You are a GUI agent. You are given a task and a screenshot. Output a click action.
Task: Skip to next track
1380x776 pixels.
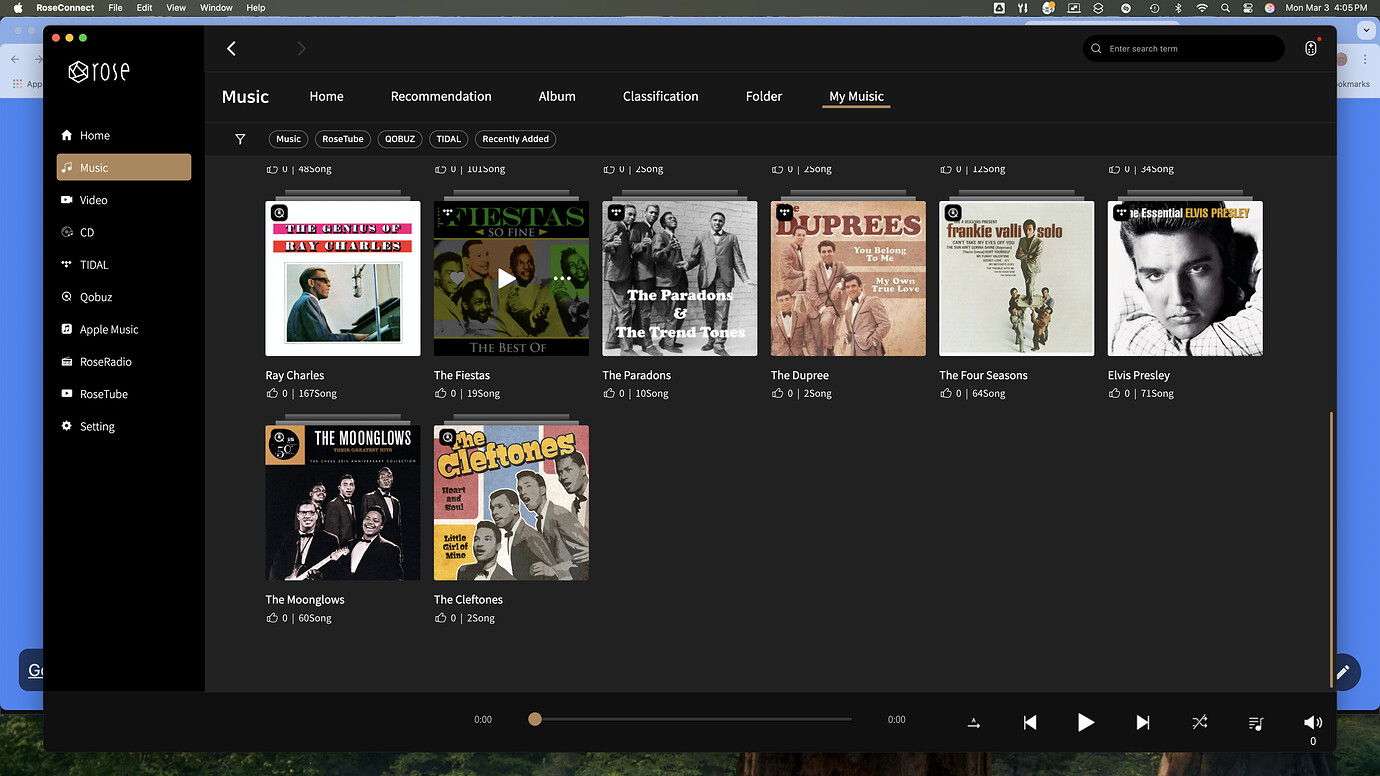tap(1142, 722)
